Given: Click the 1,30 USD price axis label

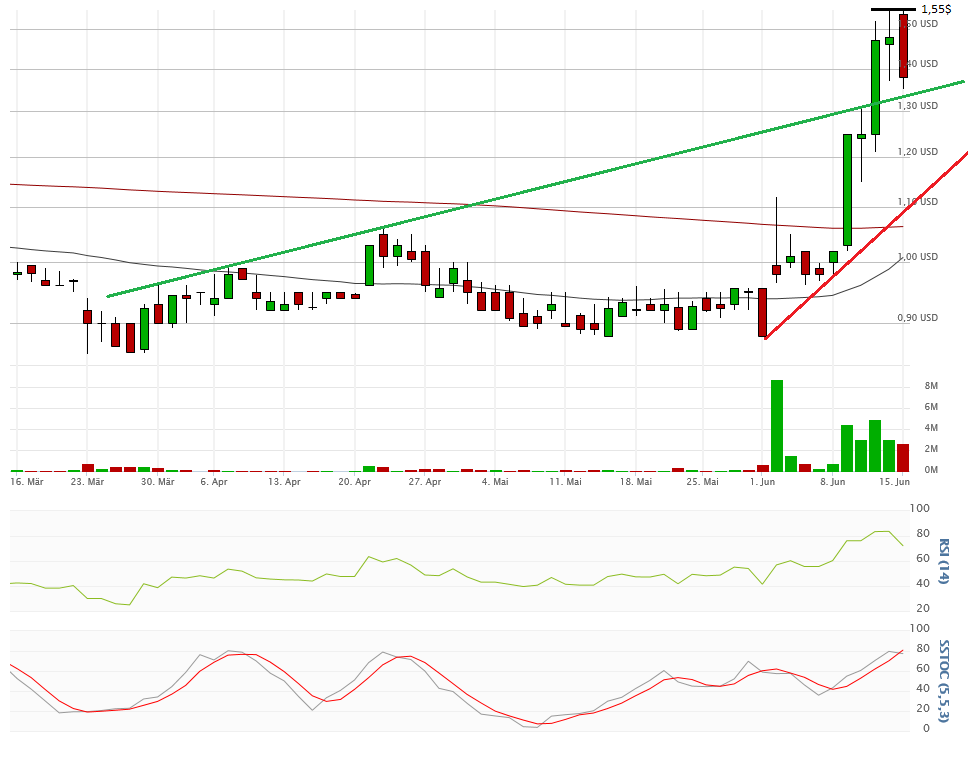Looking at the screenshot, I should (917, 106).
